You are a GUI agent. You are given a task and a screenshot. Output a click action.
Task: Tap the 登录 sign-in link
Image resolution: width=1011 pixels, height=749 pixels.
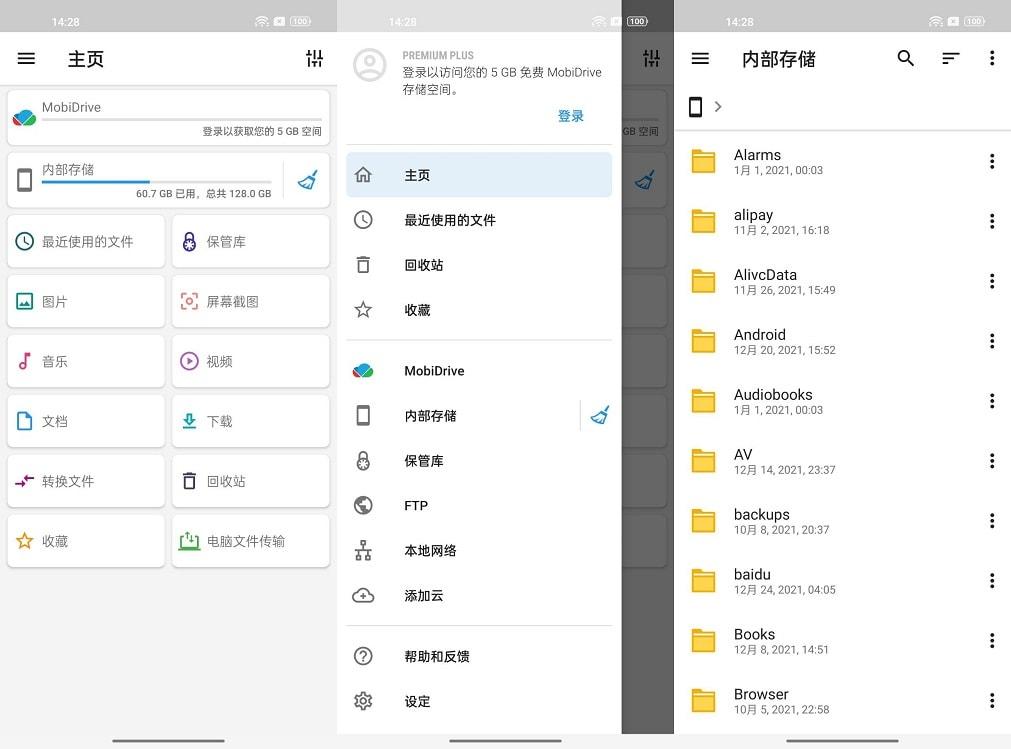coord(570,116)
